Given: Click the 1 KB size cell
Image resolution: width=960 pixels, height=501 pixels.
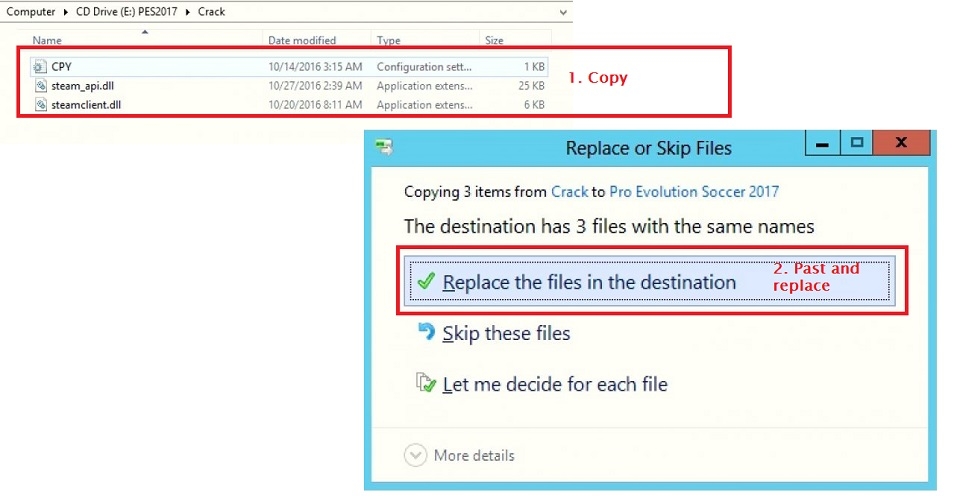Looking at the screenshot, I should [x=534, y=67].
